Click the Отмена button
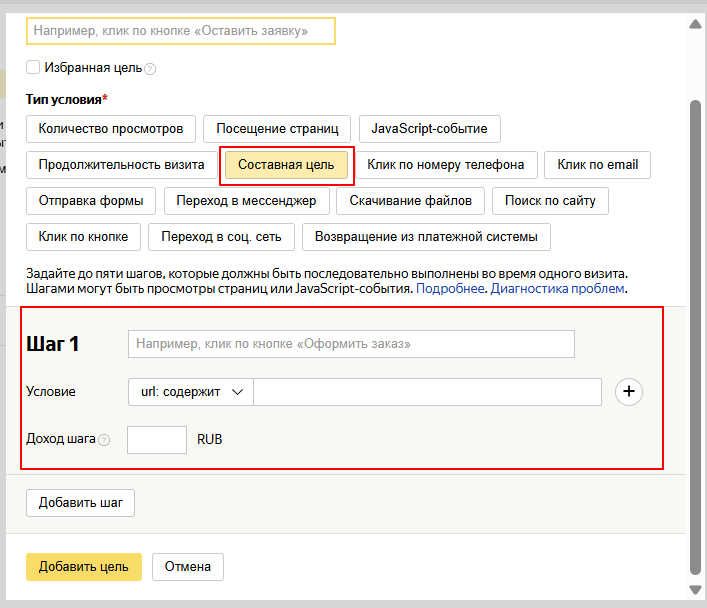Screen dimensions: 707x608 [x=188, y=567]
